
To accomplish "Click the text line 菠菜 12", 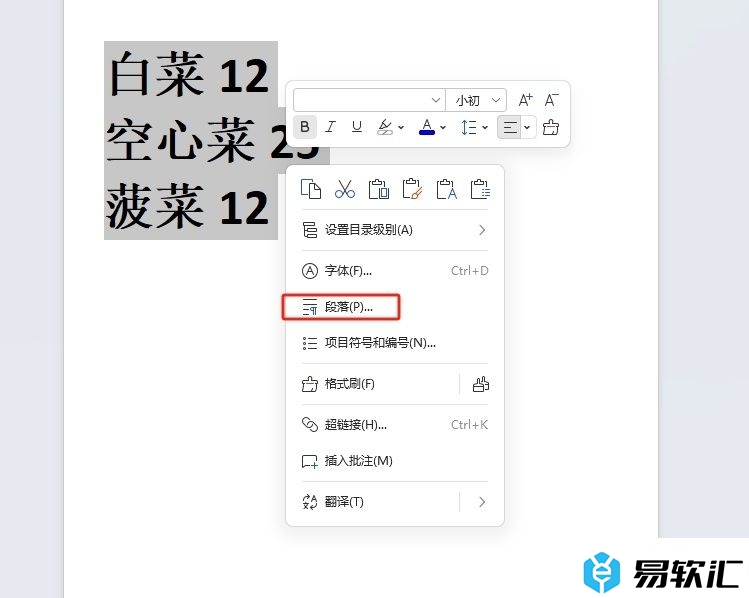I will pos(187,206).
